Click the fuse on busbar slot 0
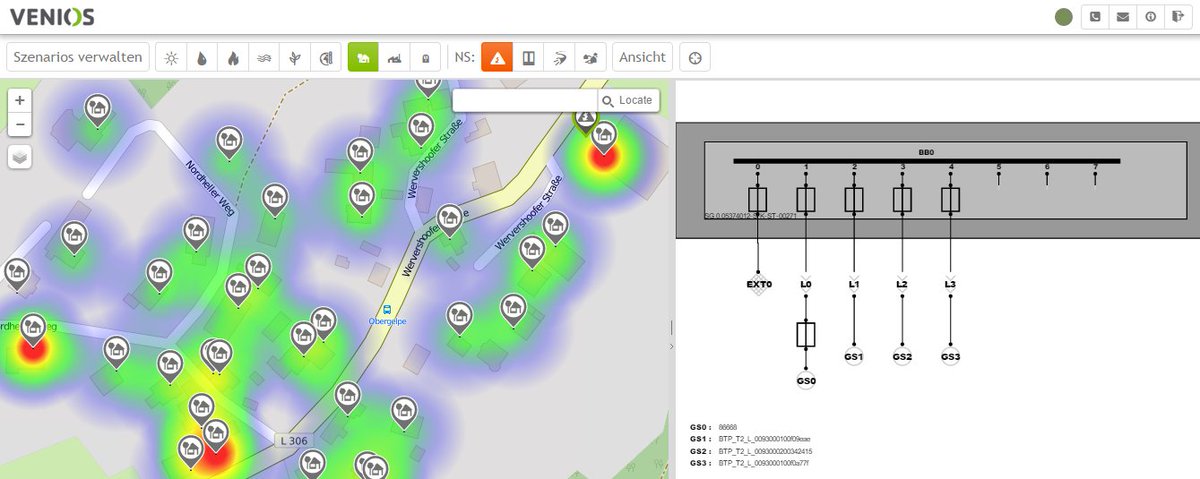Screen dimensions: 1200x479 [758, 200]
